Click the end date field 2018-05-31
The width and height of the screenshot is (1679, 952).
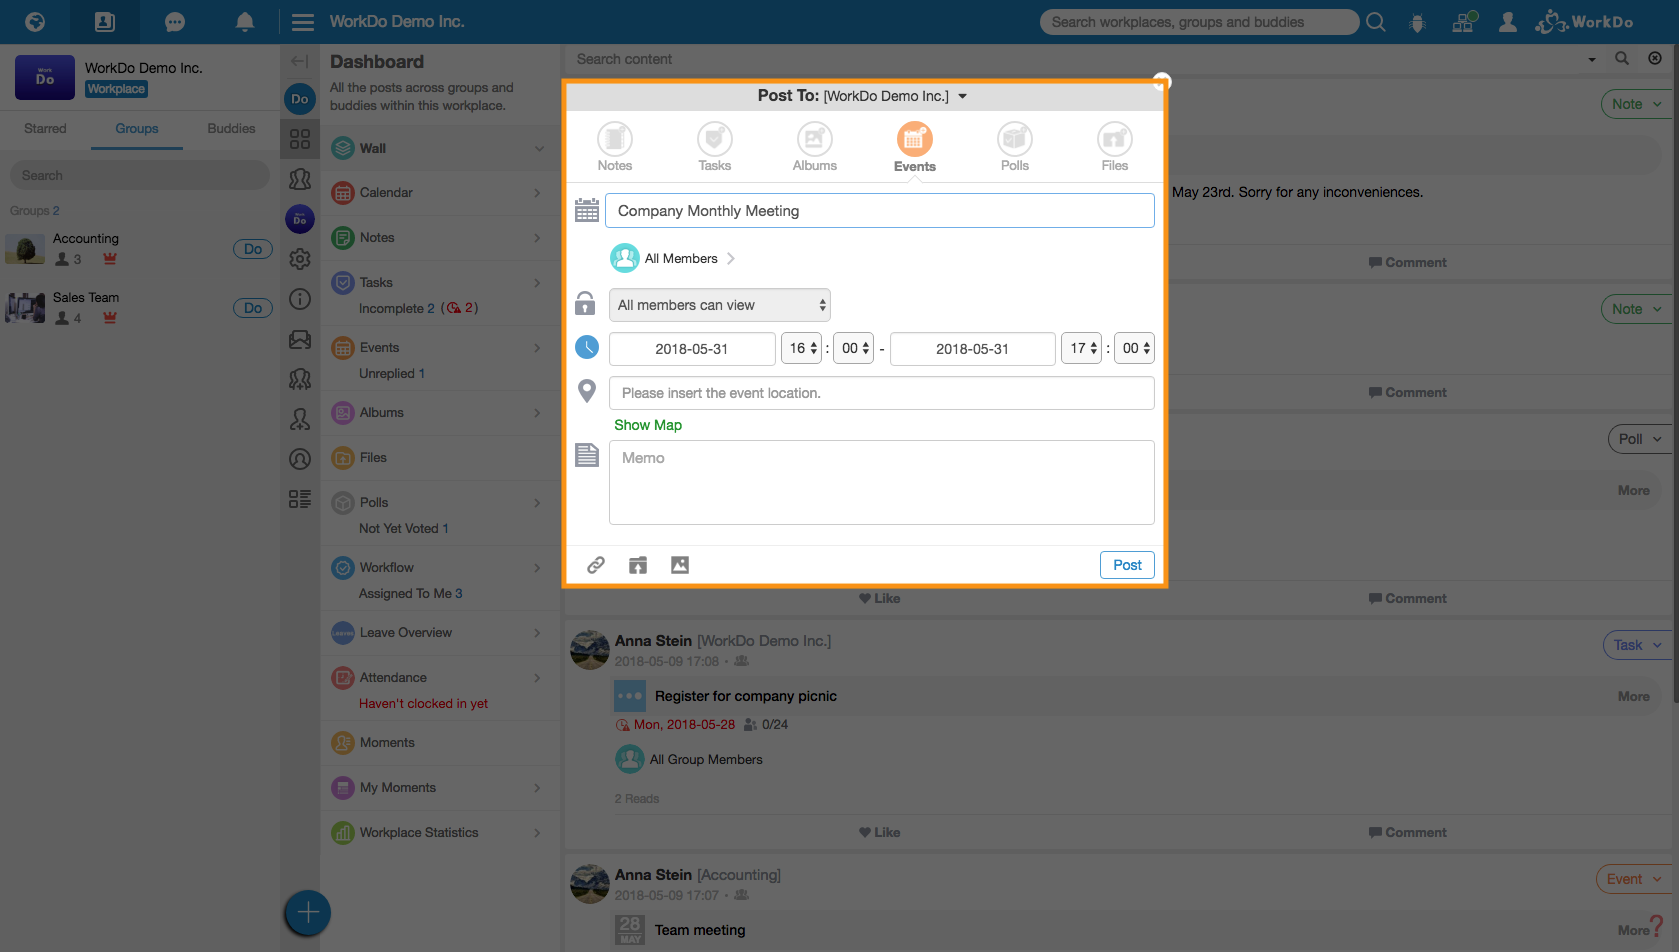pos(972,349)
